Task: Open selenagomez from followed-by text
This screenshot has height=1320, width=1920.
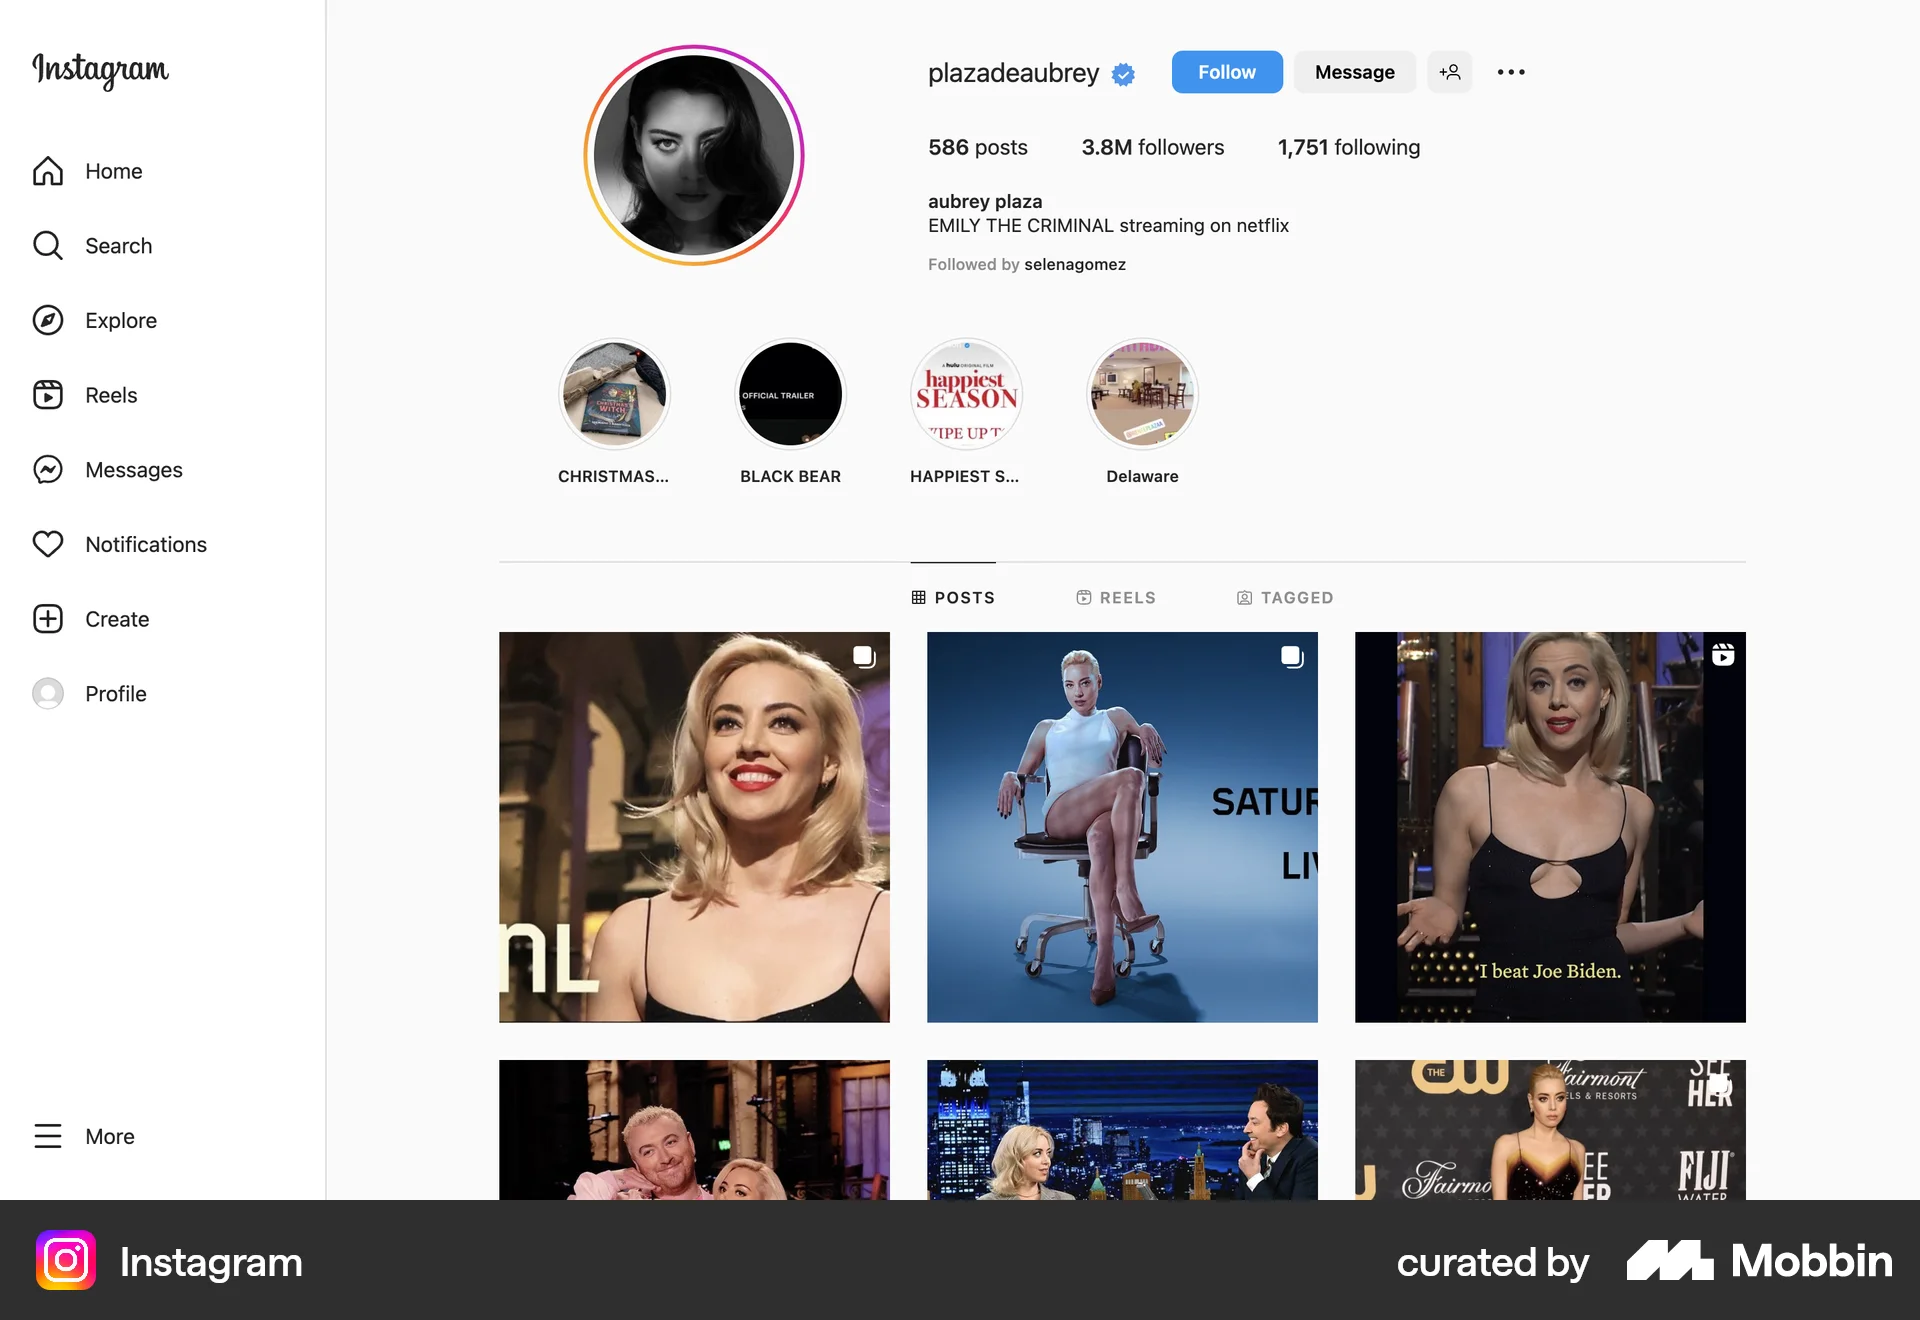Action: point(1075,264)
